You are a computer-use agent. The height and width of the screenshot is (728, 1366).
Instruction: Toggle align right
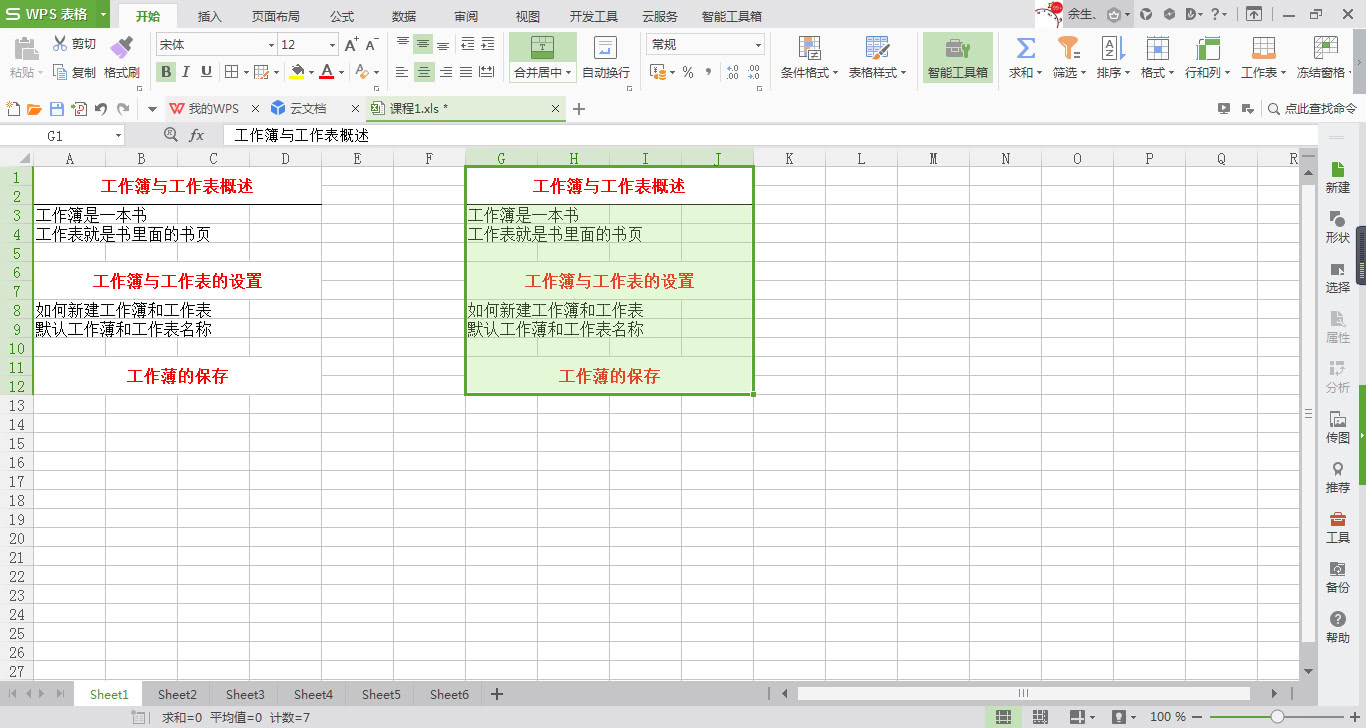(x=445, y=72)
